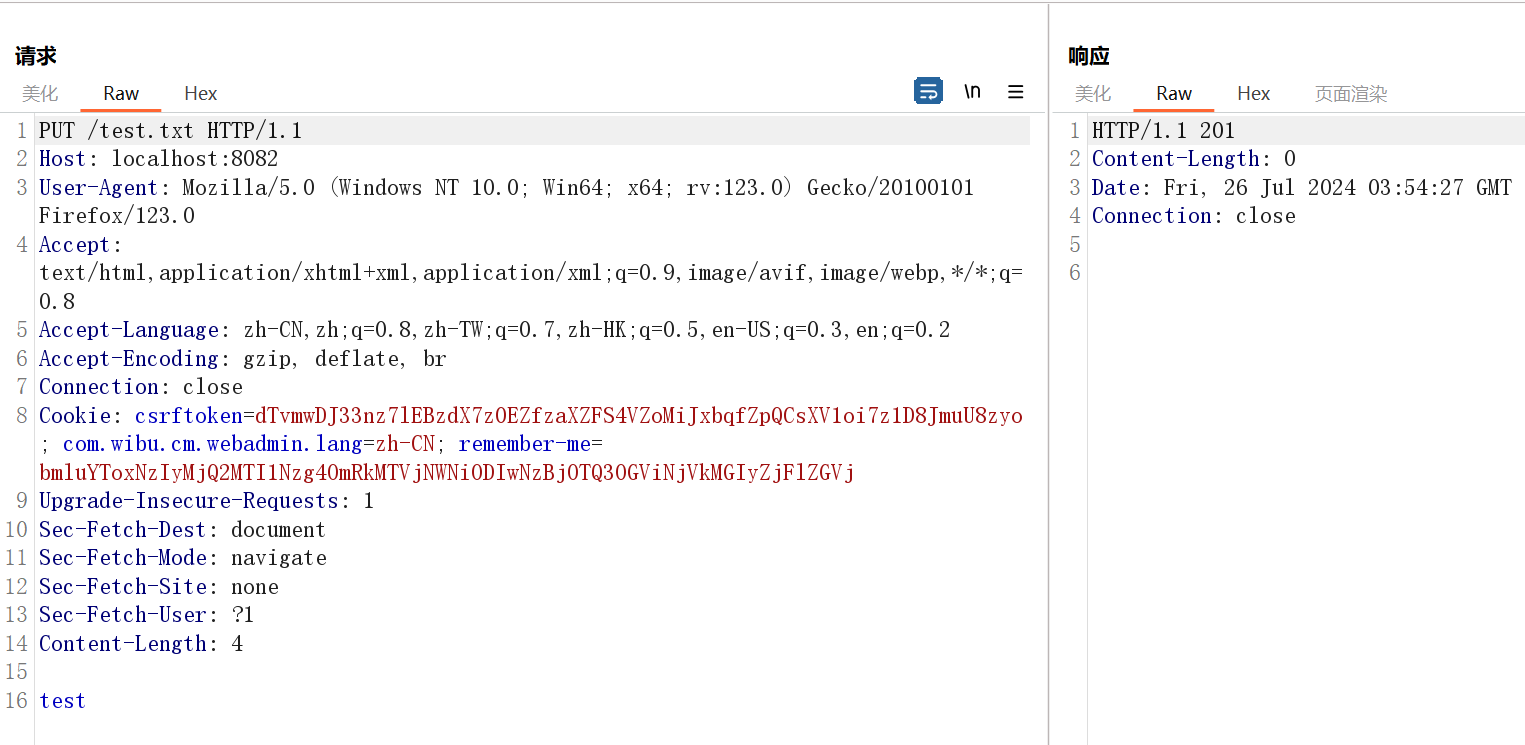Click the 'Host: localhost:8082' header line
1525x745 pixels.
tap(158, 158)
